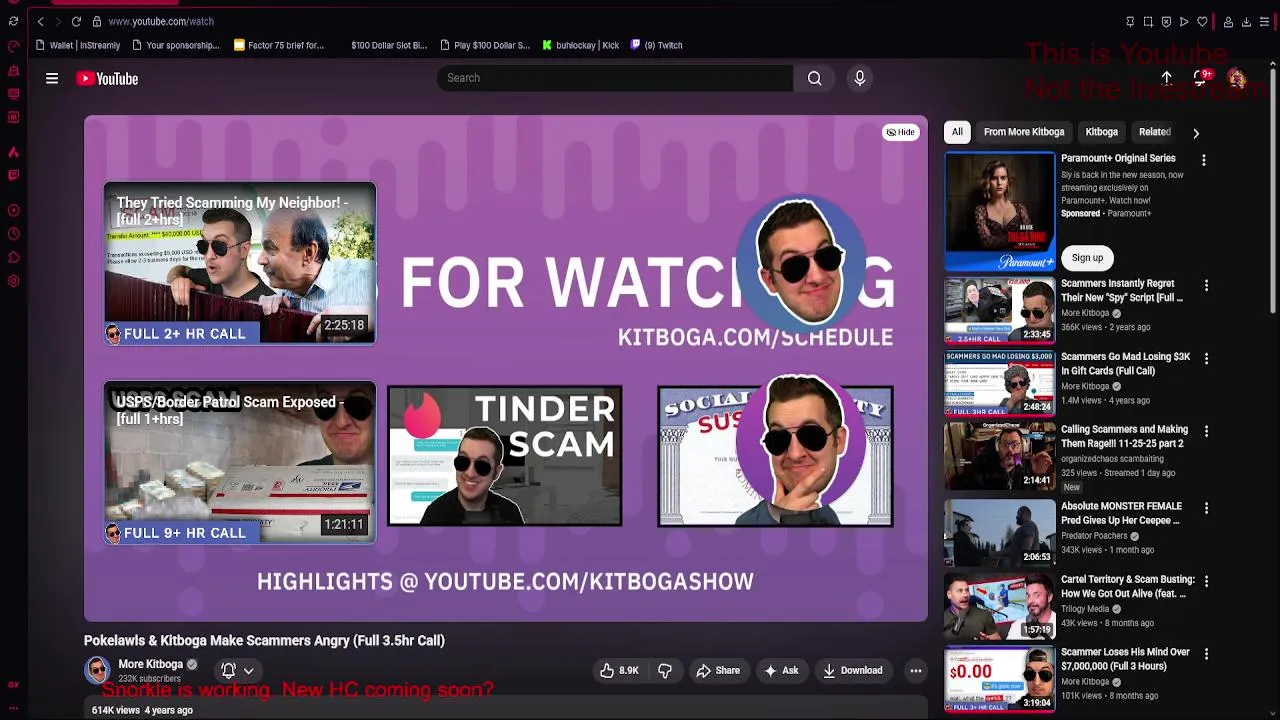Hide the end screen suggestions
Viewport: 1280px width, 720px height.
point(901,132)
